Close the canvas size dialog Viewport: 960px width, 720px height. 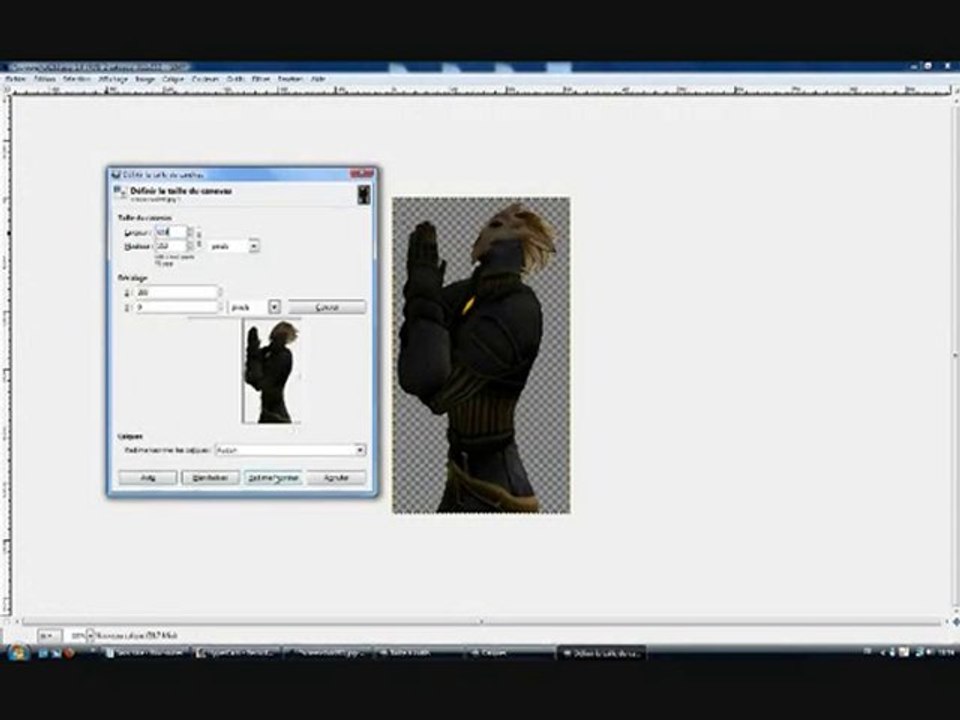[x=362, y=174]
